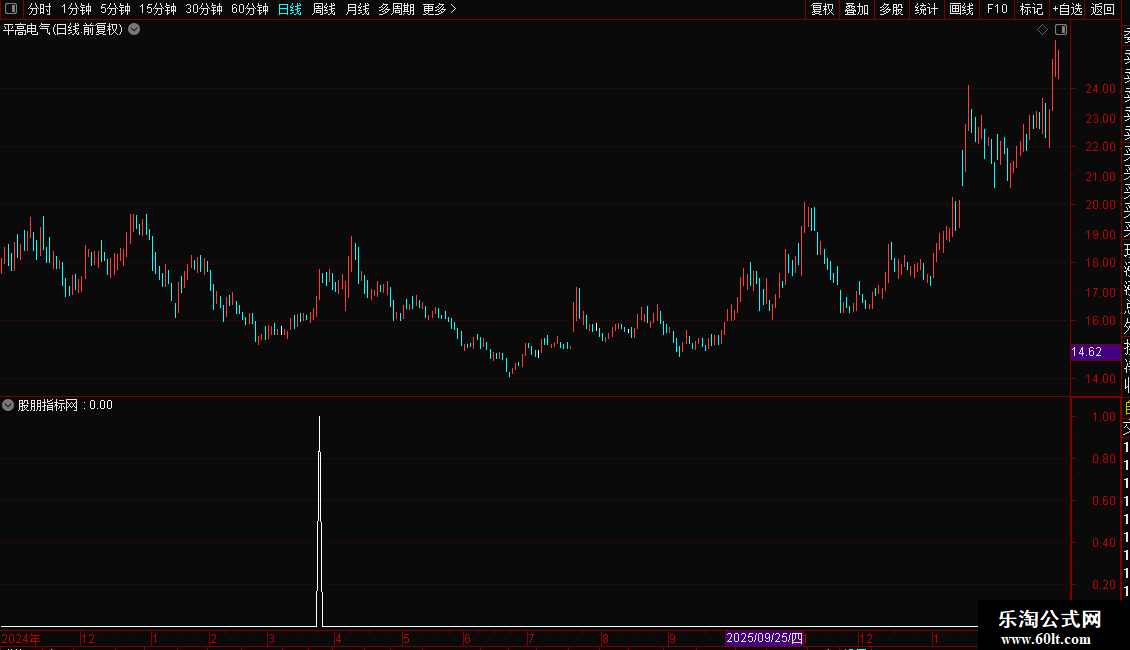Image resolution: width=1130 pixels, height=650 pixels.
Task: Open dropdown beside 股朋指标网 indicator
Action: tap(8, 405)
